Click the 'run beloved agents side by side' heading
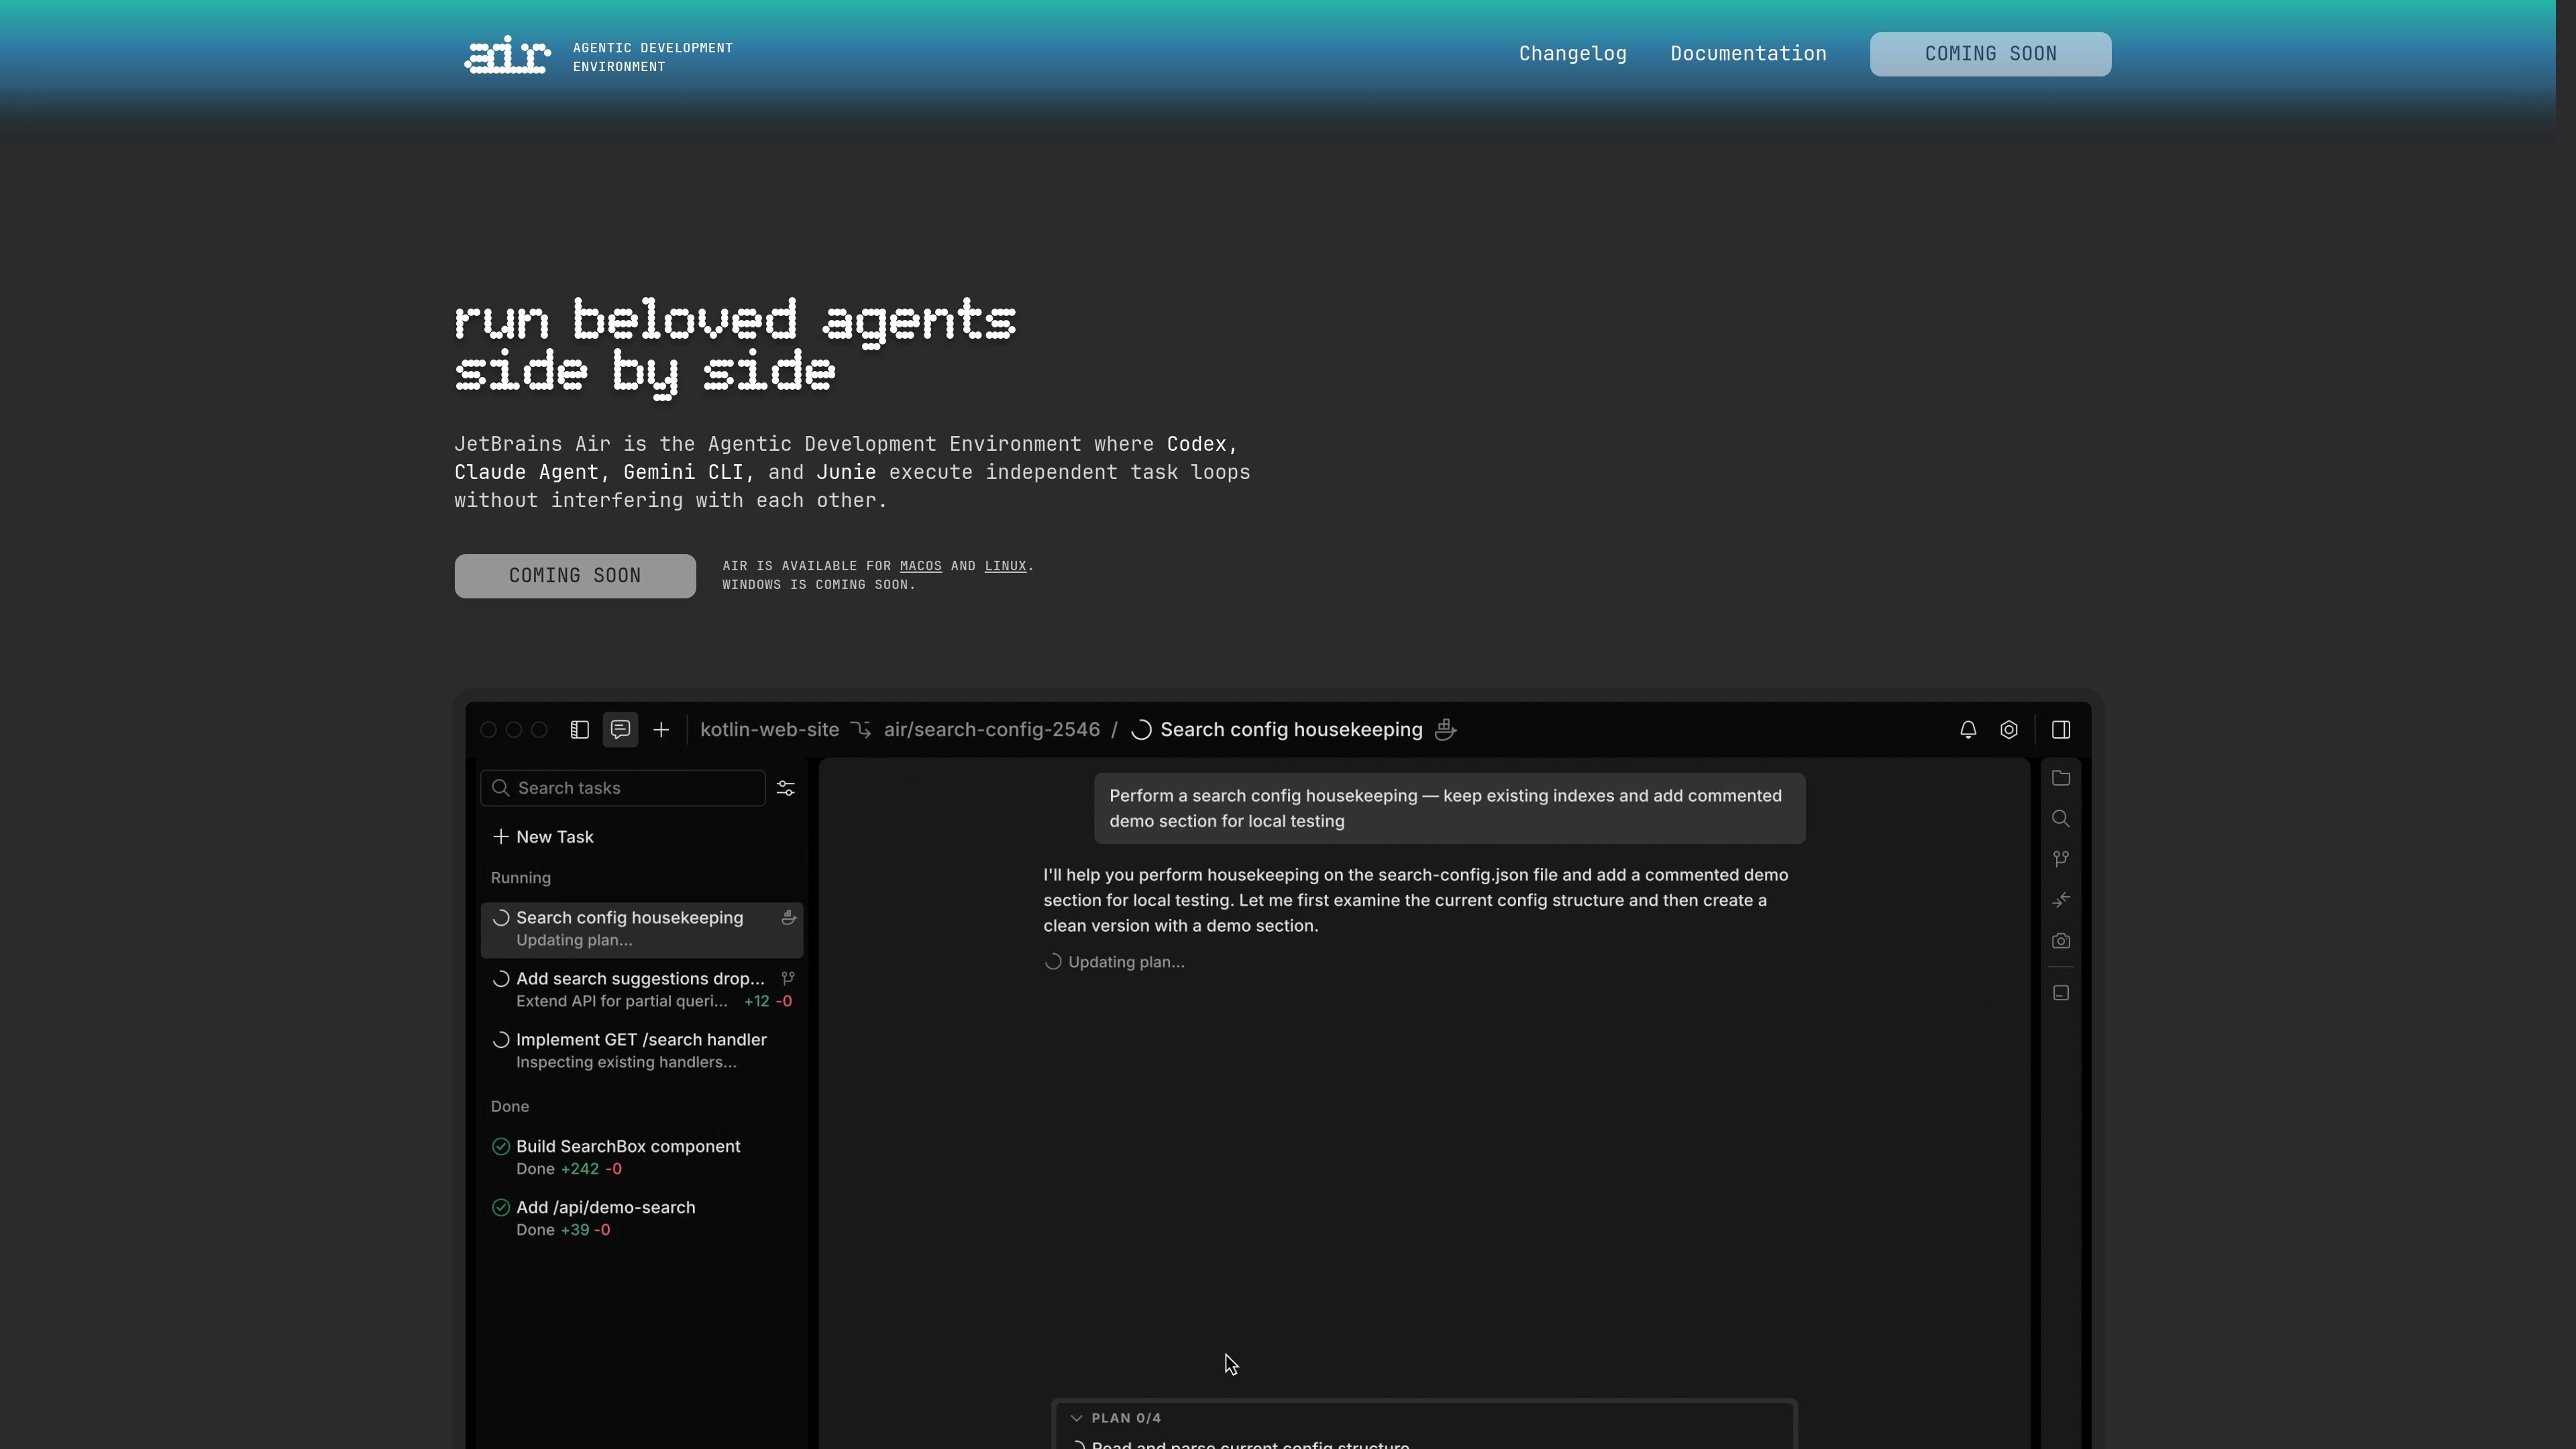The image size is (2576, 1449). point(735,348)
